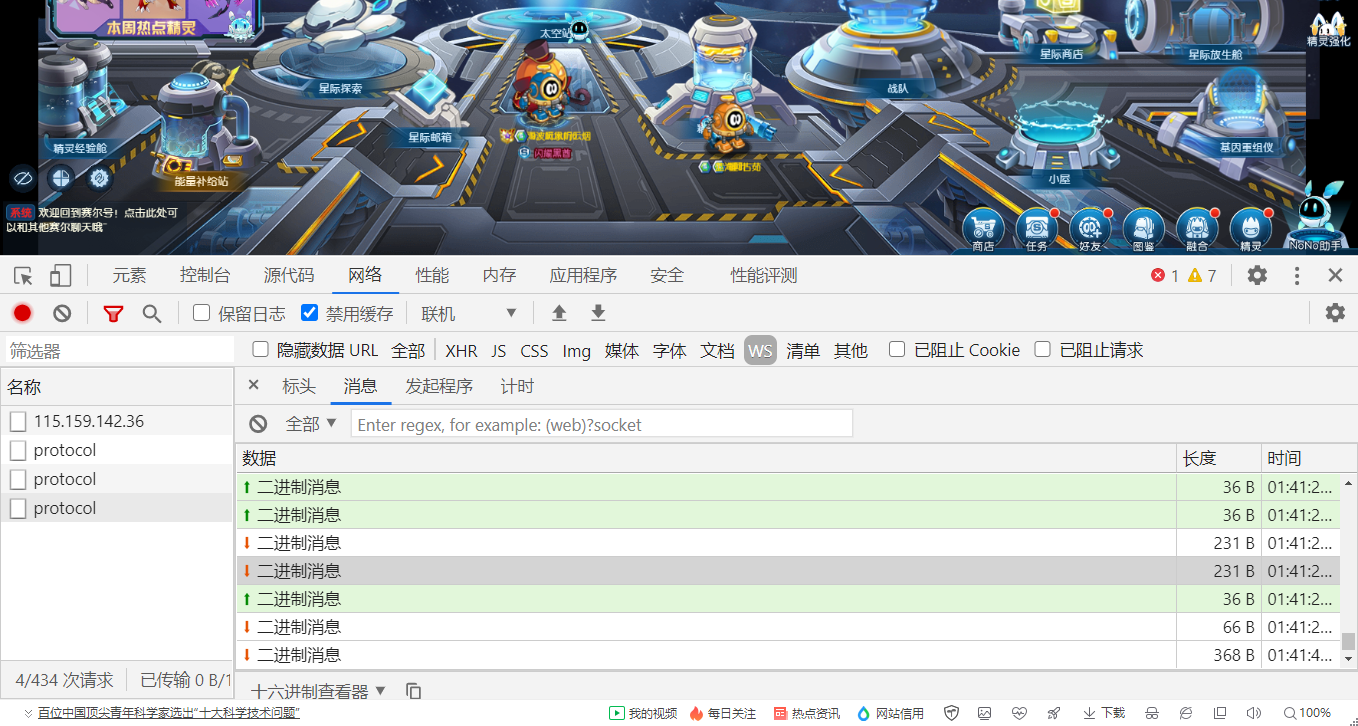Uncheck the 禁用缓存 checkbox
The image size is (1358, 726).
(x=309, y=313)
